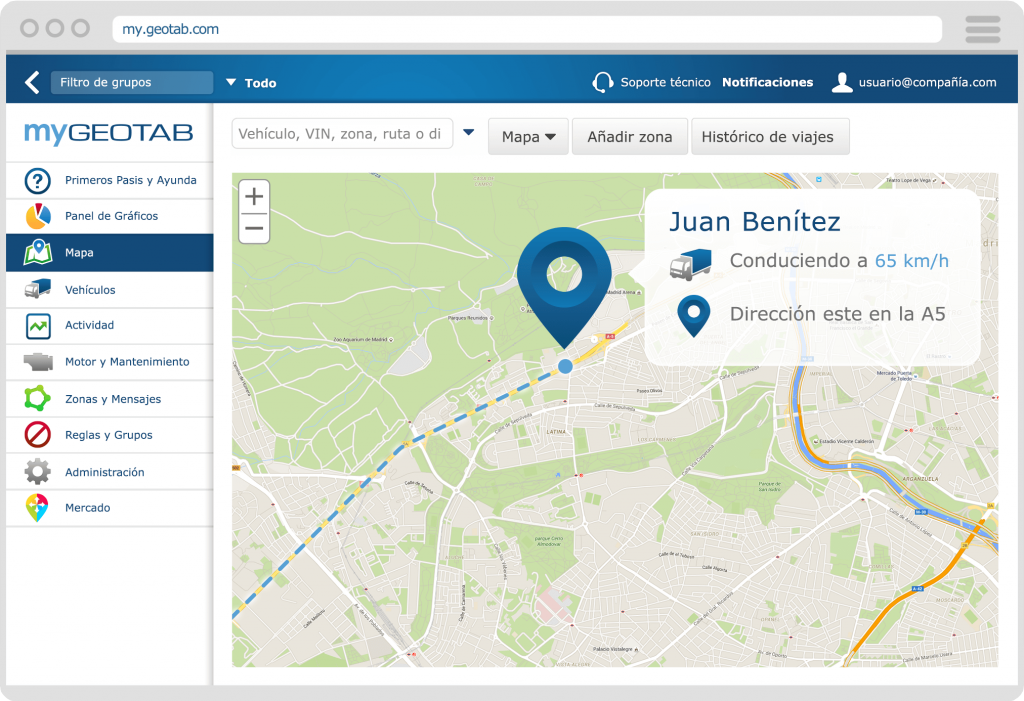
Task: Open Soporte técnico link
Action: tap(665, 82)
